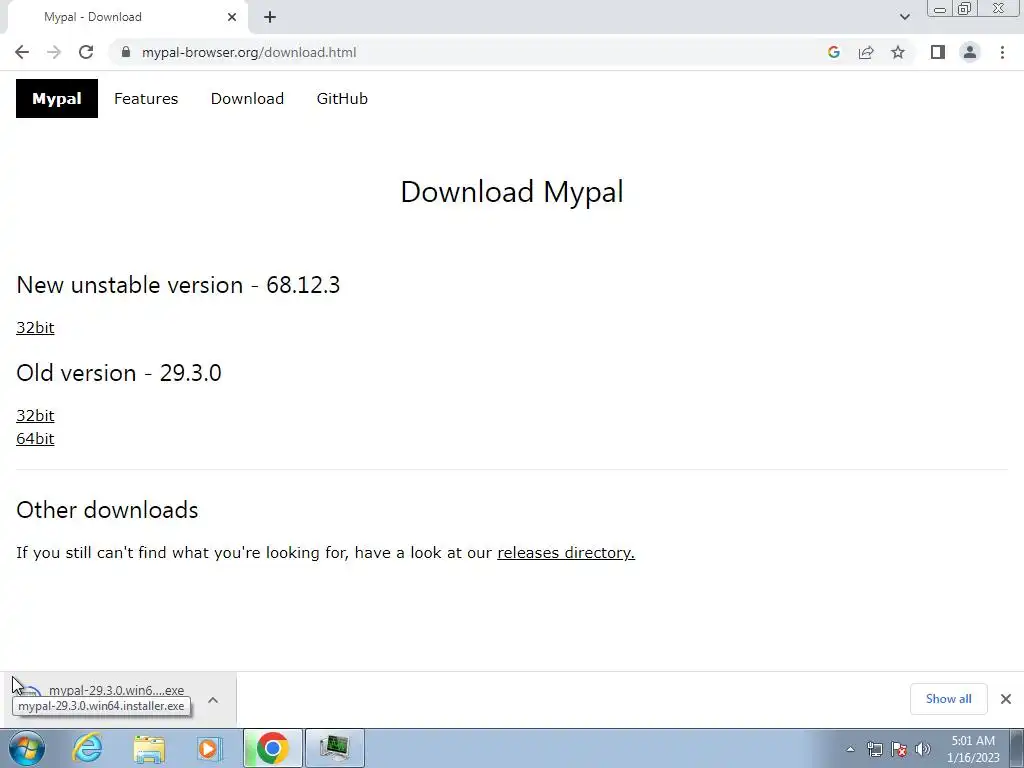Click the Other downloads heading
Viewport: 1024px width, 768px height.
coord(107,510)
